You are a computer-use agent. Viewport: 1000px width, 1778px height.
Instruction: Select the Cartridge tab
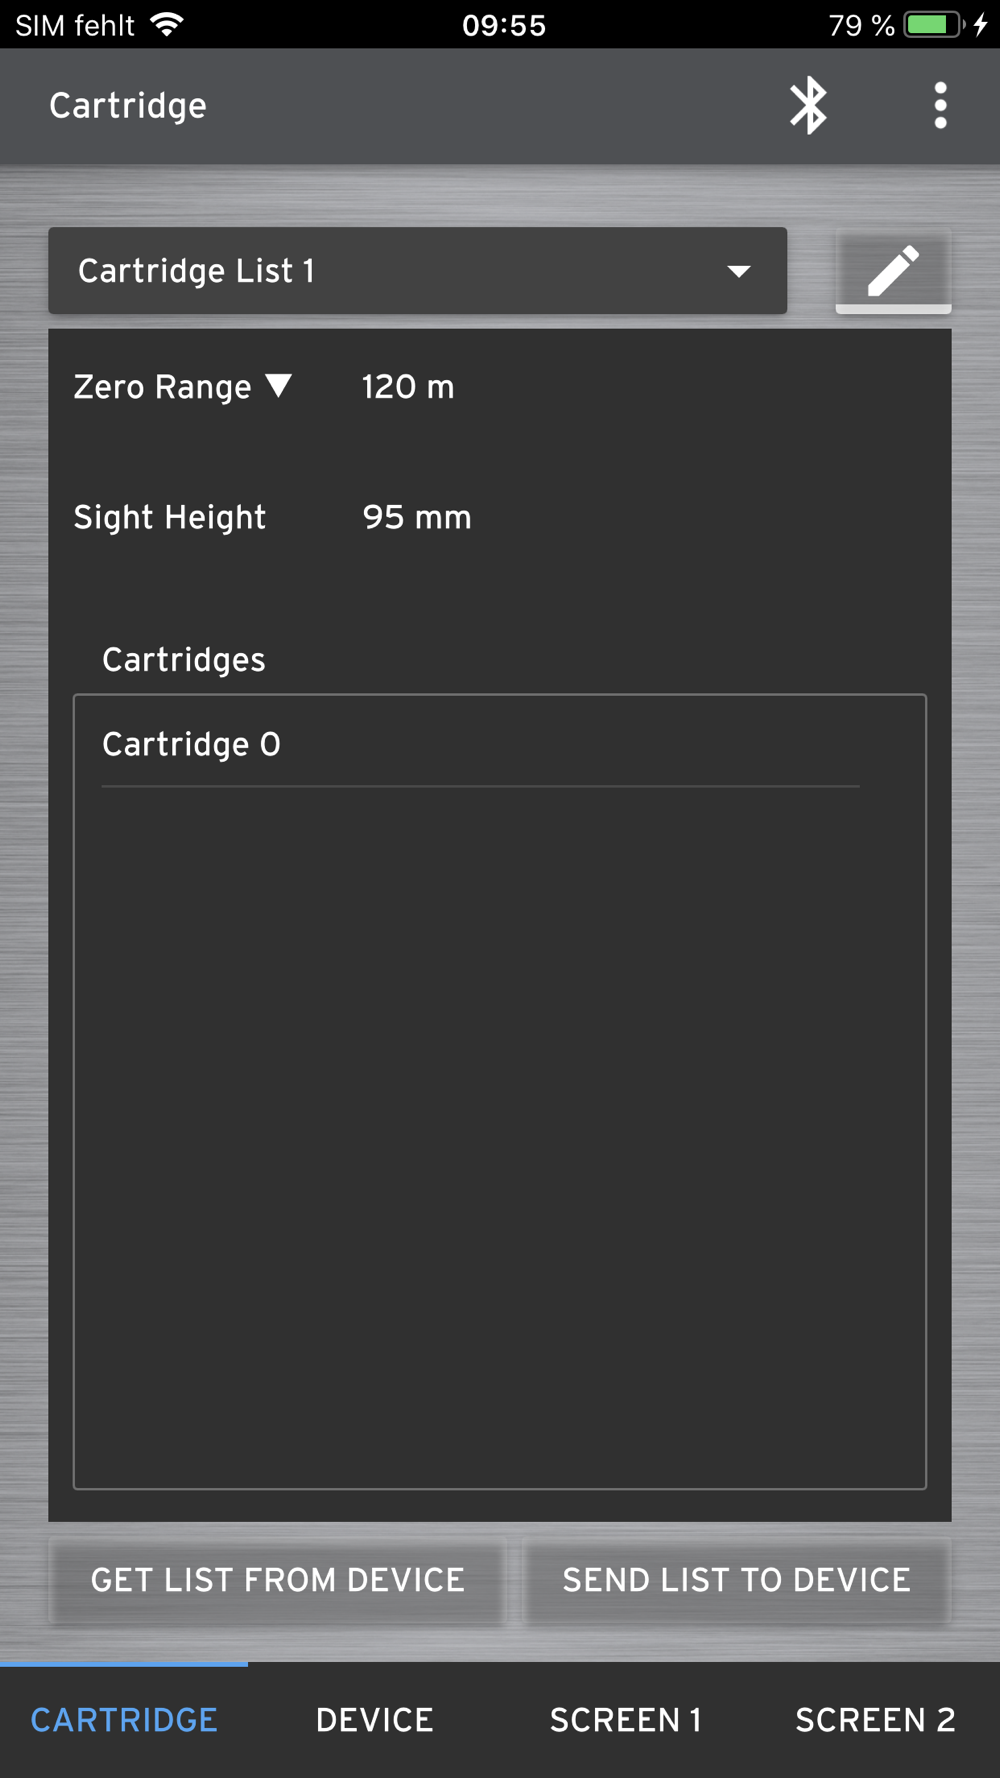click(124, 1719)
